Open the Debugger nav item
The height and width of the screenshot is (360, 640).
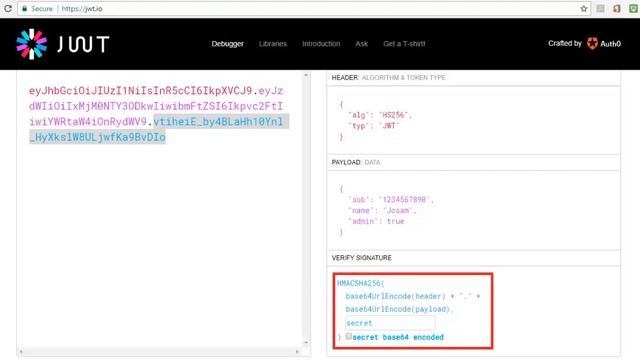point(227,44)
